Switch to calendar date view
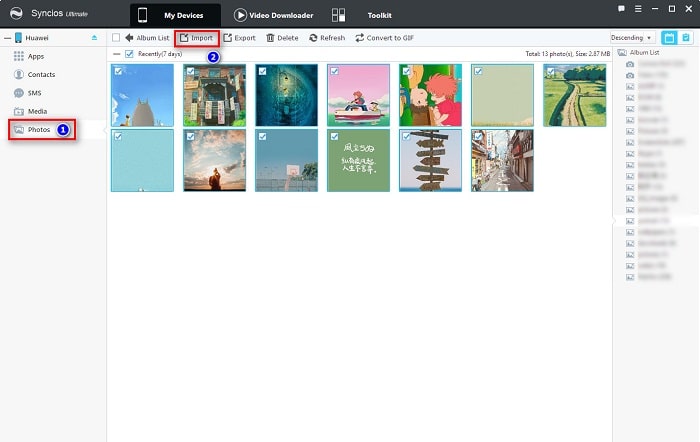This screenshot has height=442, width=700. (669, 38)
